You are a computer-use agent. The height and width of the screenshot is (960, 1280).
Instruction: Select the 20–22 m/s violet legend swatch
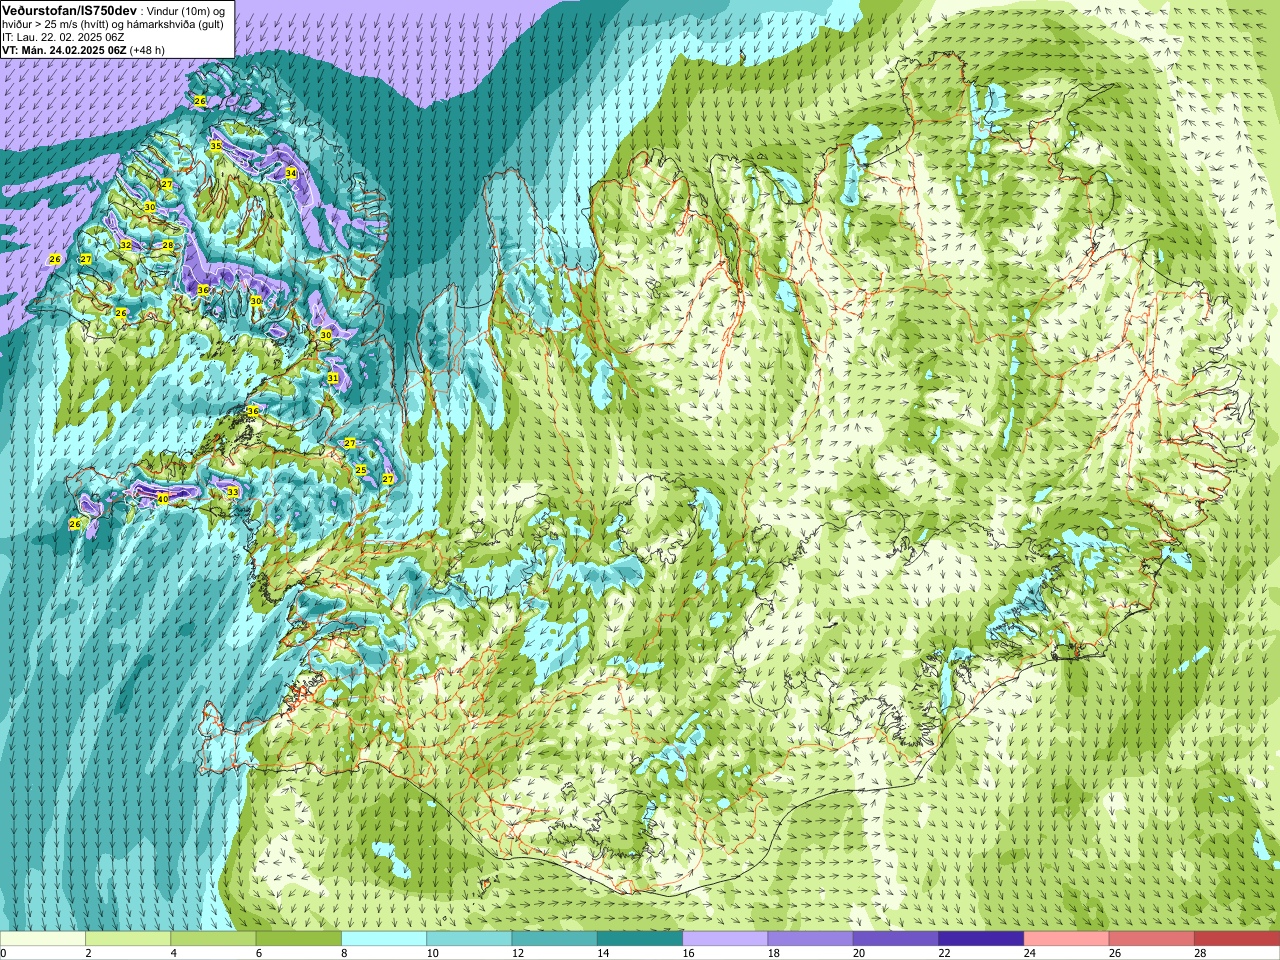pyautogui.click(x=896, y=939)
